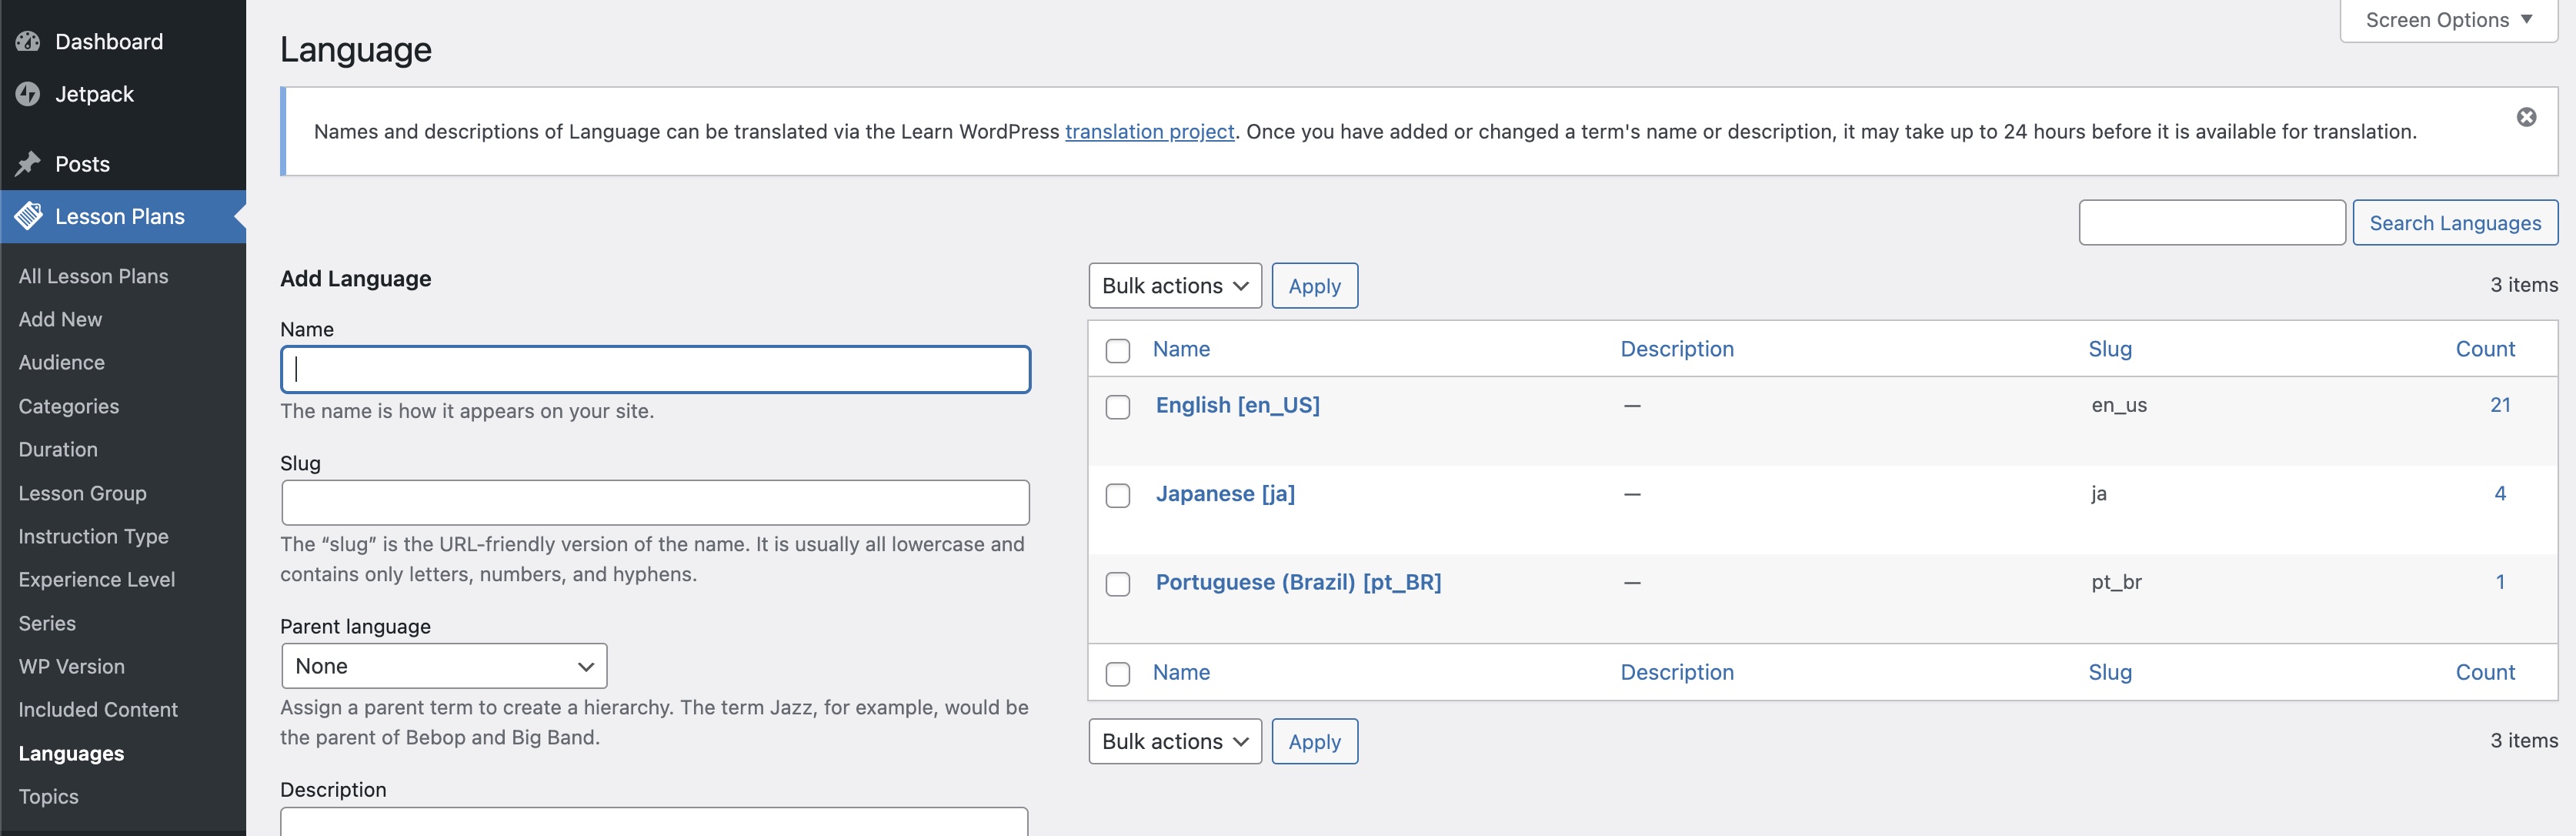Focus the Slug input field
This screenshot has width=2576, height=836.
tap(655, 503)
